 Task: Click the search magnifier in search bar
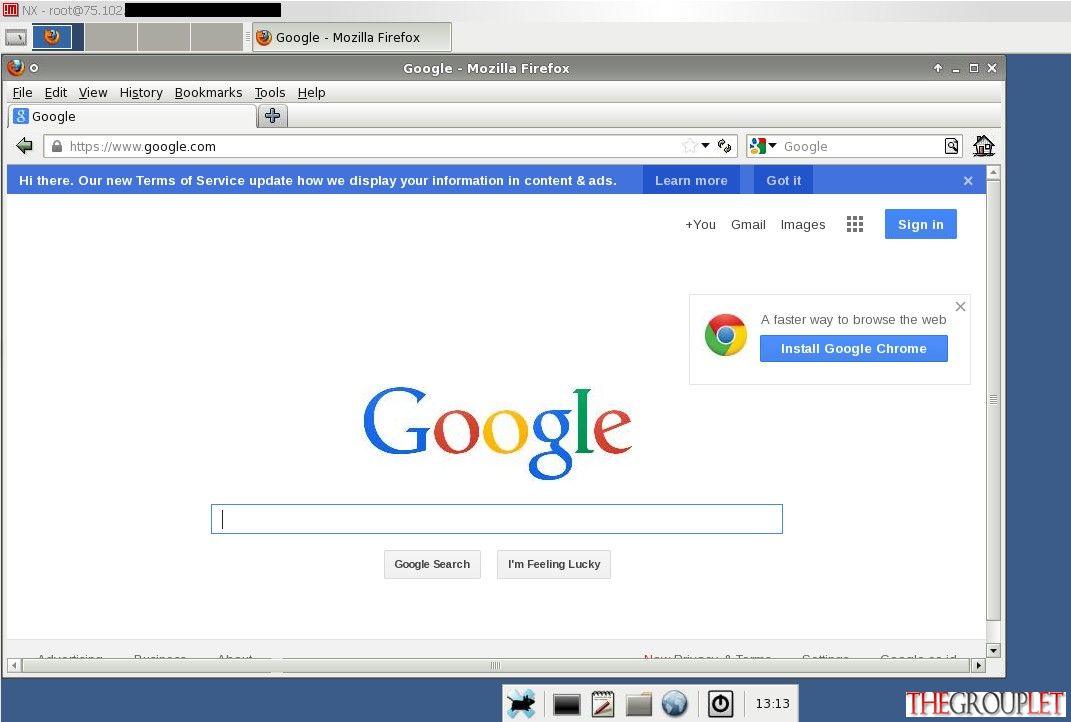pyautogui.click(x=951, y=145)
